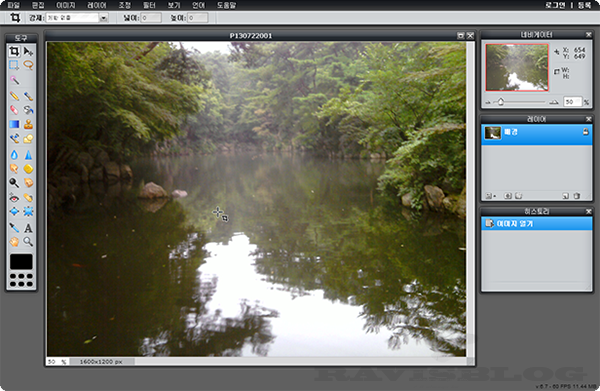Image resolution: width=600 pixels, height=391 pixels.
Task: Click the layer mask button in Layers panel
Action: [x=508, y=196]
